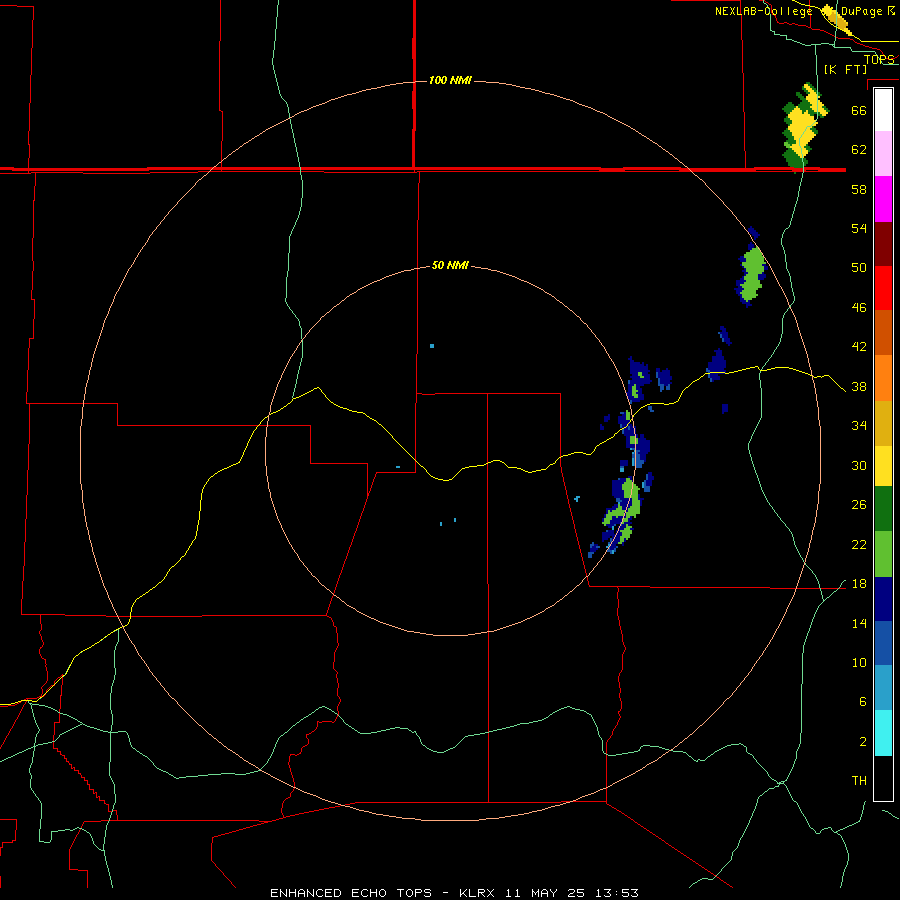Click the 50 legend value

pyautogui.click(x=859, y=267)
